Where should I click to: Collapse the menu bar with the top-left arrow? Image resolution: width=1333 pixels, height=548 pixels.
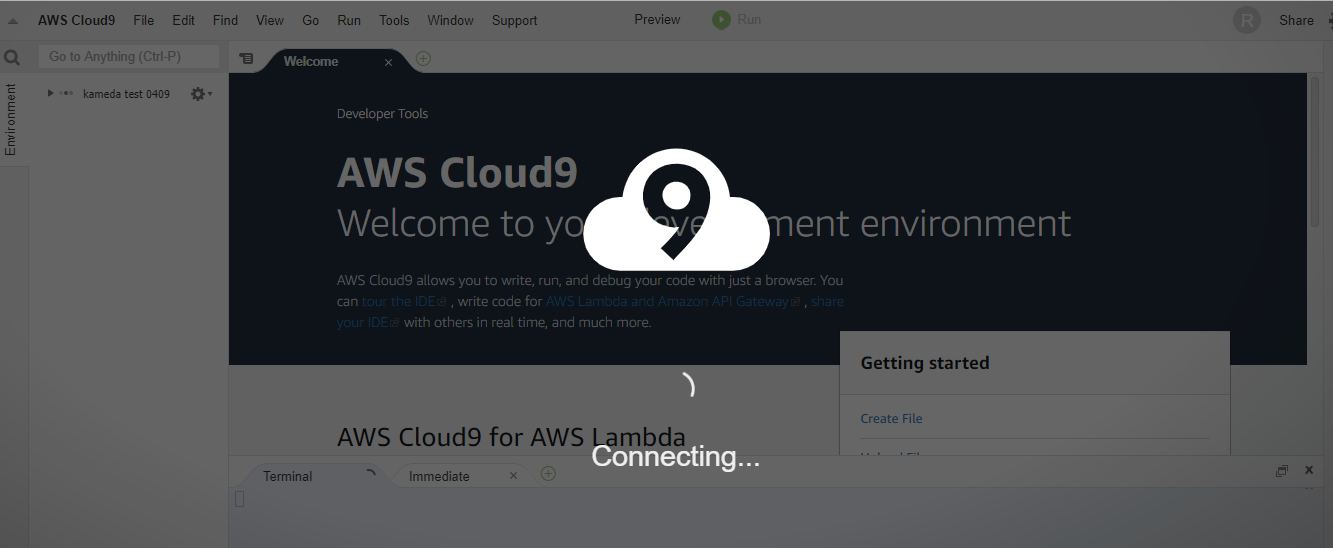(13, 21)
